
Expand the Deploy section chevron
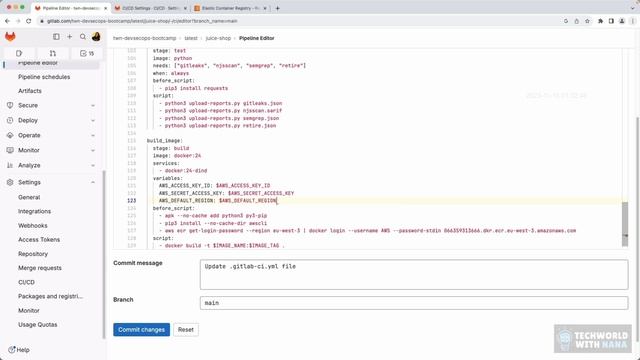pos(93,120)
